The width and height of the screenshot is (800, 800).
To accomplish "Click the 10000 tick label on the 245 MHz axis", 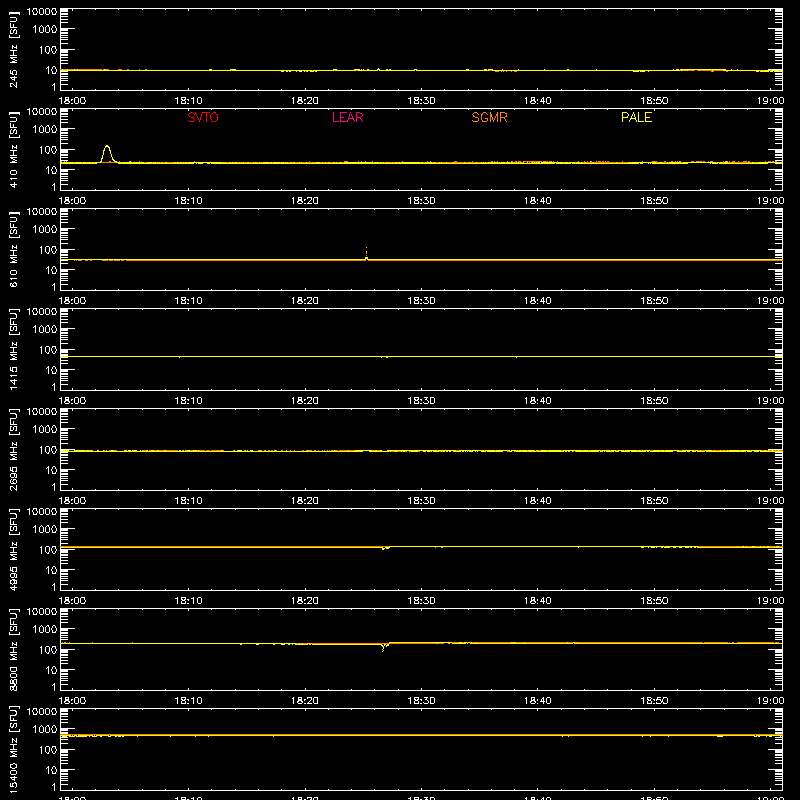I will 42,12.
